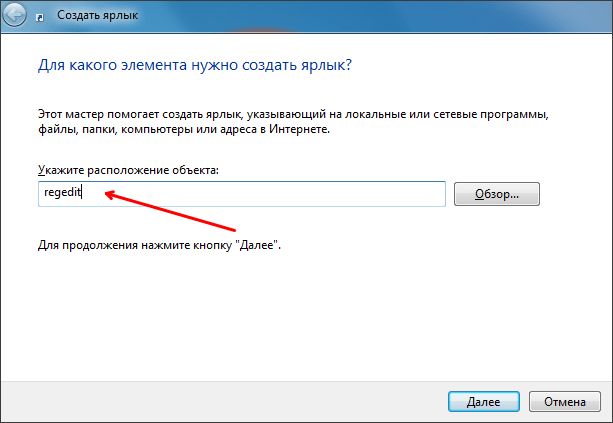Go back with the round arrow button

tap(14, 15)
